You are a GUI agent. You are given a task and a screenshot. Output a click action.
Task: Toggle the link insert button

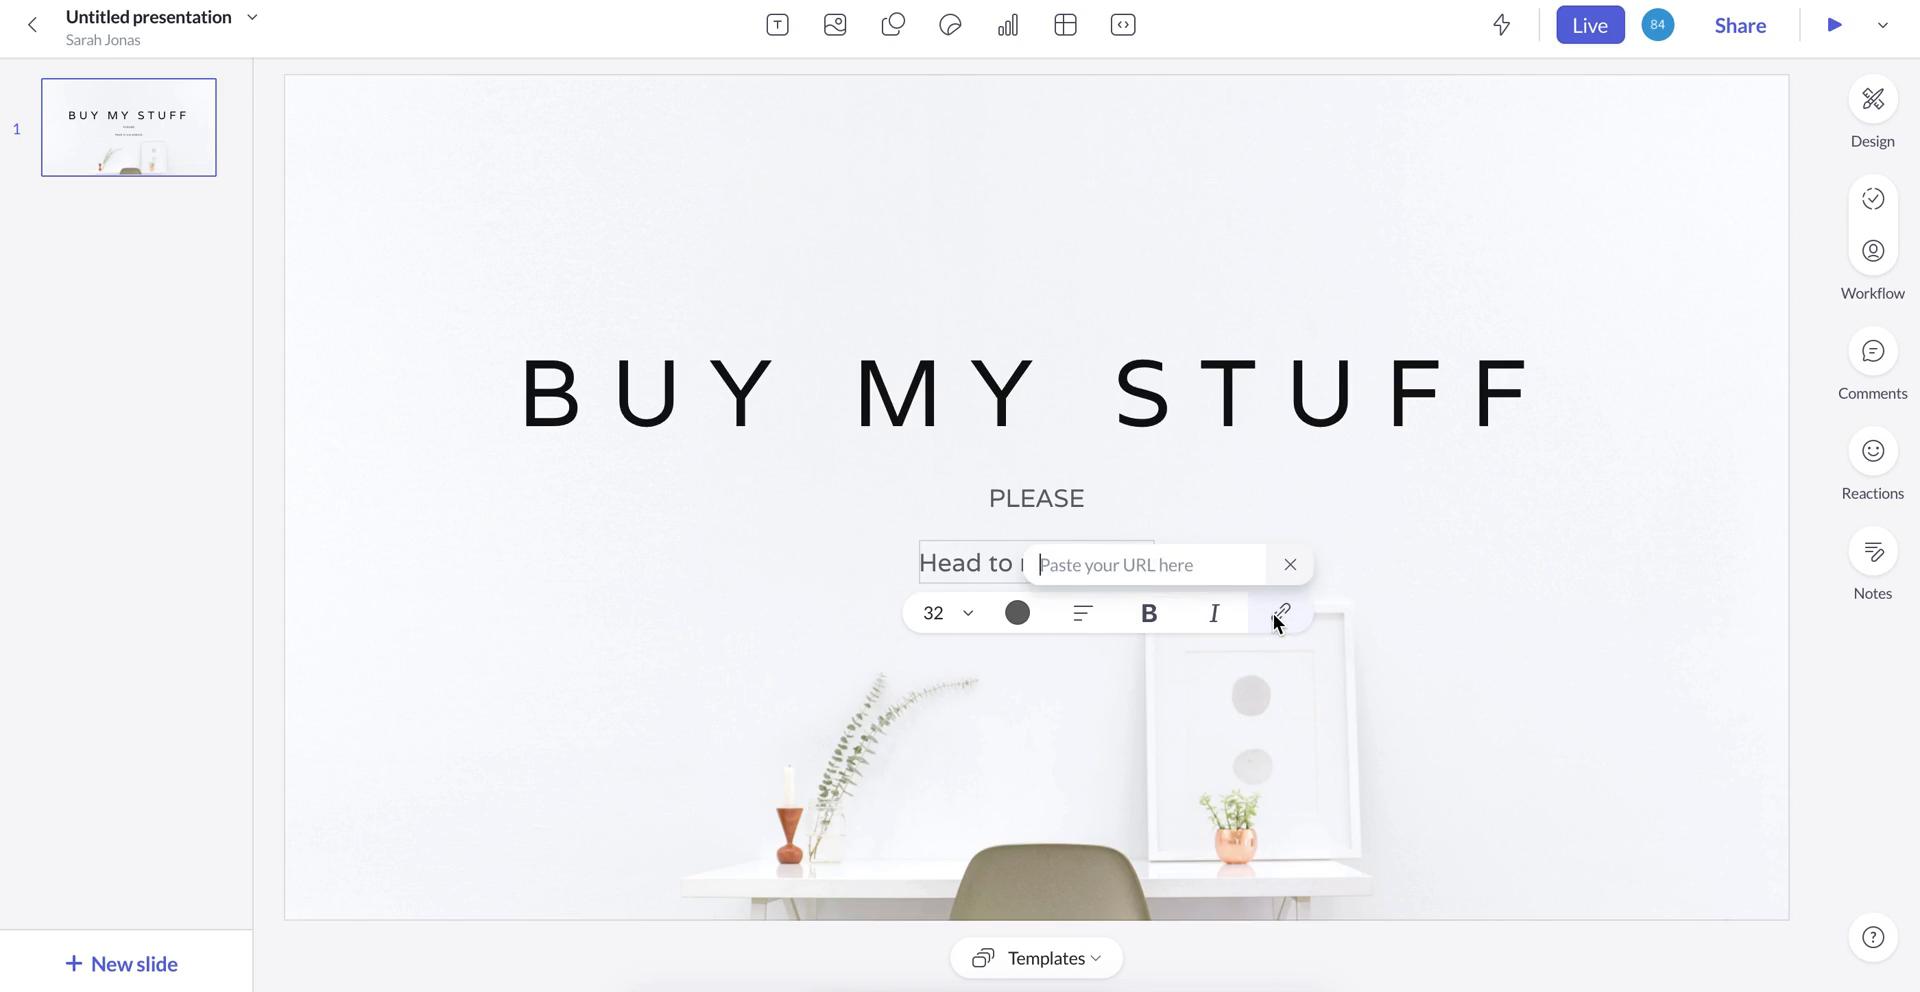click(1281, 612)
